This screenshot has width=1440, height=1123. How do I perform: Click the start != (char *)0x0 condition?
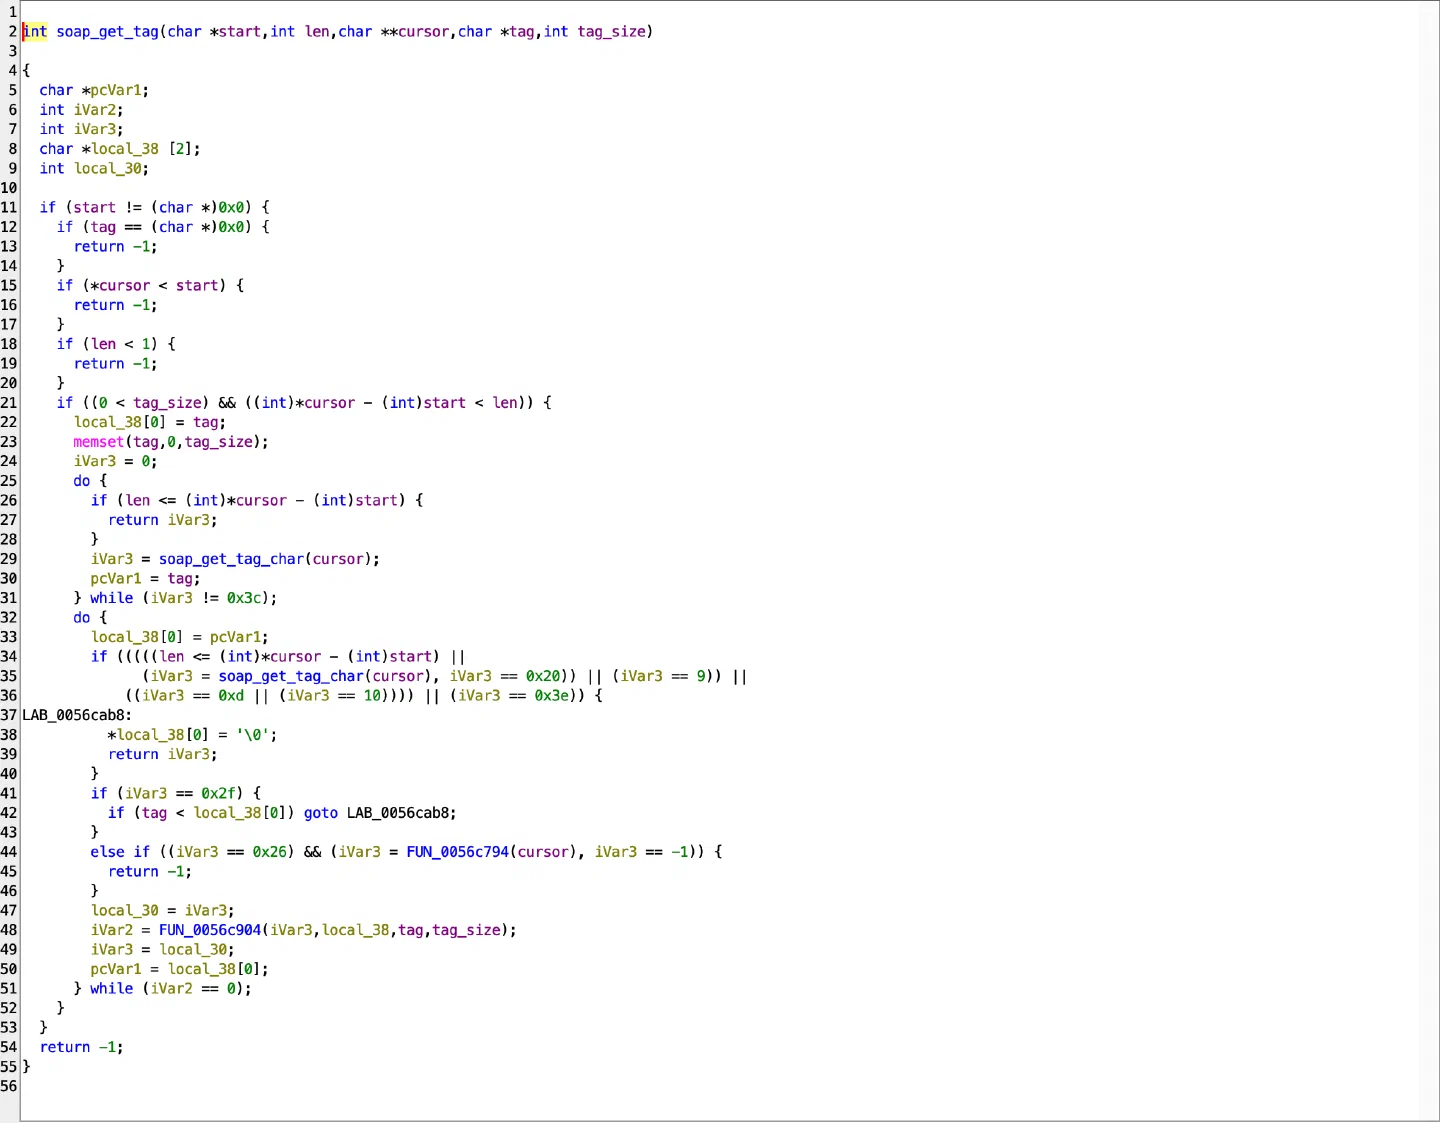159,207
